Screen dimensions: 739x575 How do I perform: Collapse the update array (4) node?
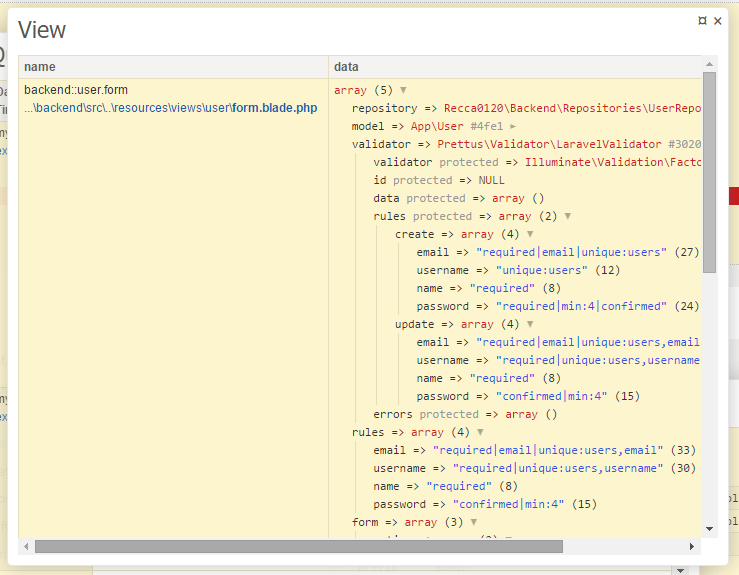[530, 324]
